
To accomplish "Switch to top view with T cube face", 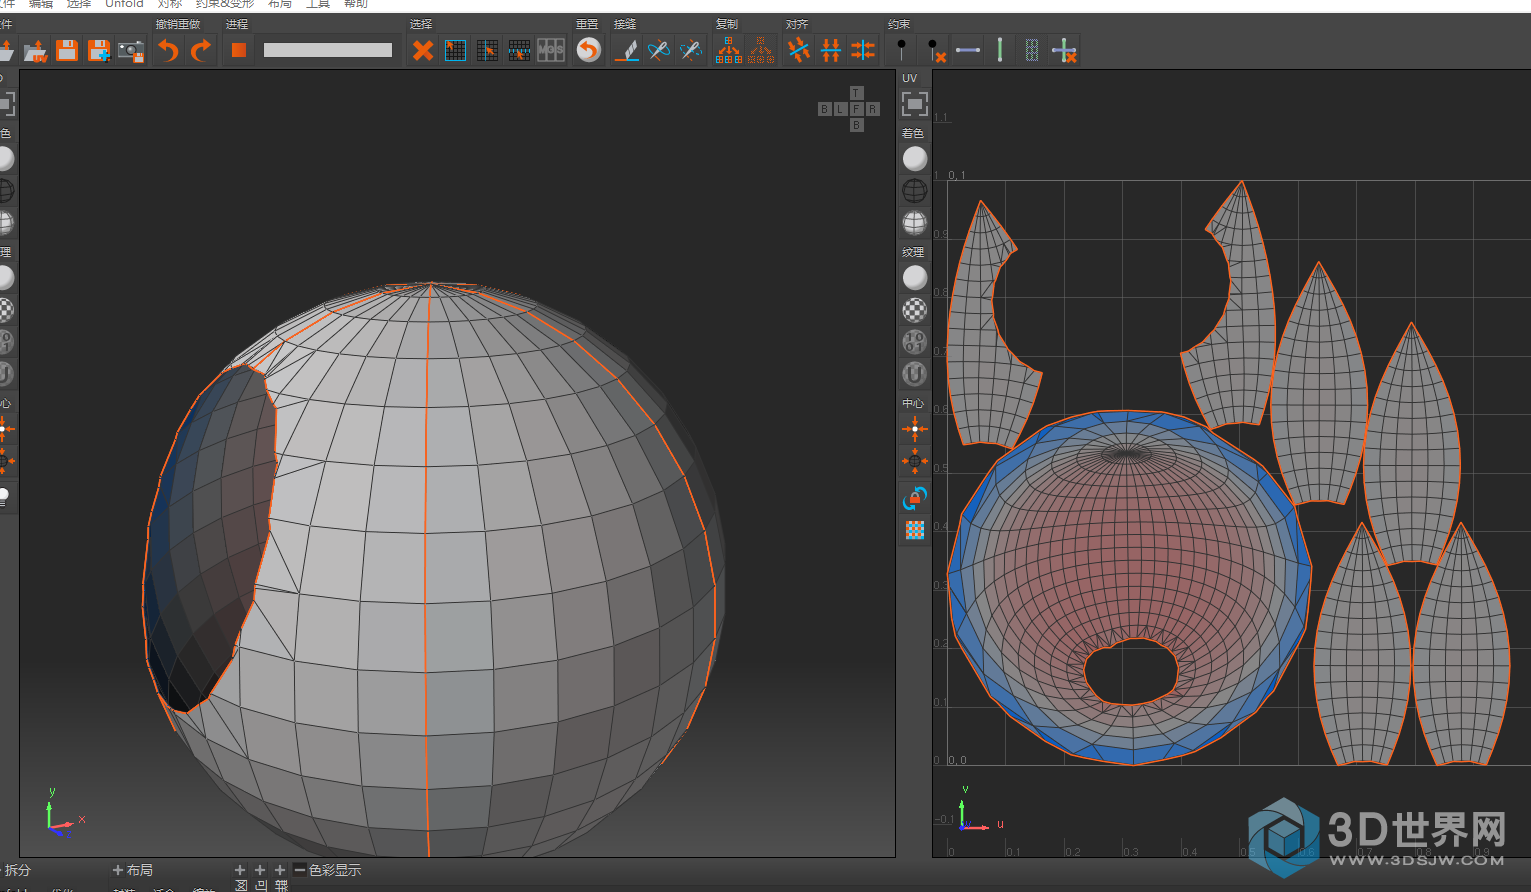I will [x=856, y=93].
